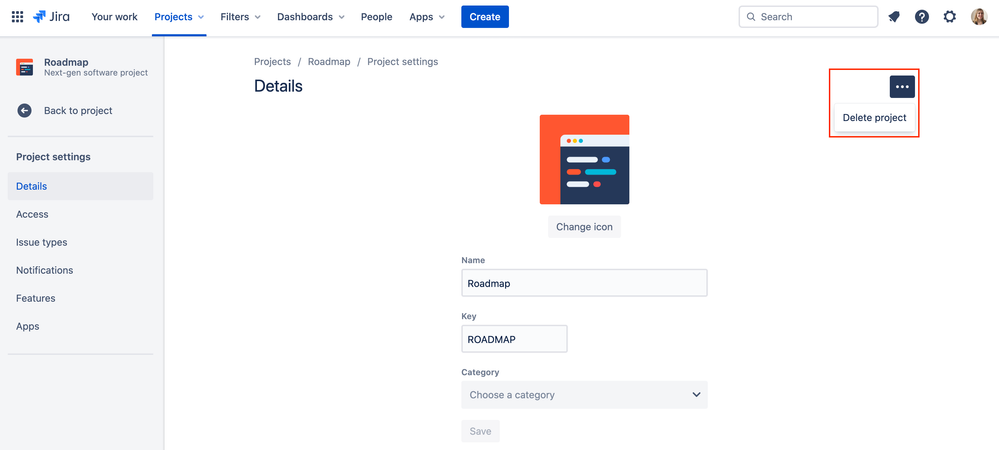Open Your work in the top navigation

[x=115, y=17]
